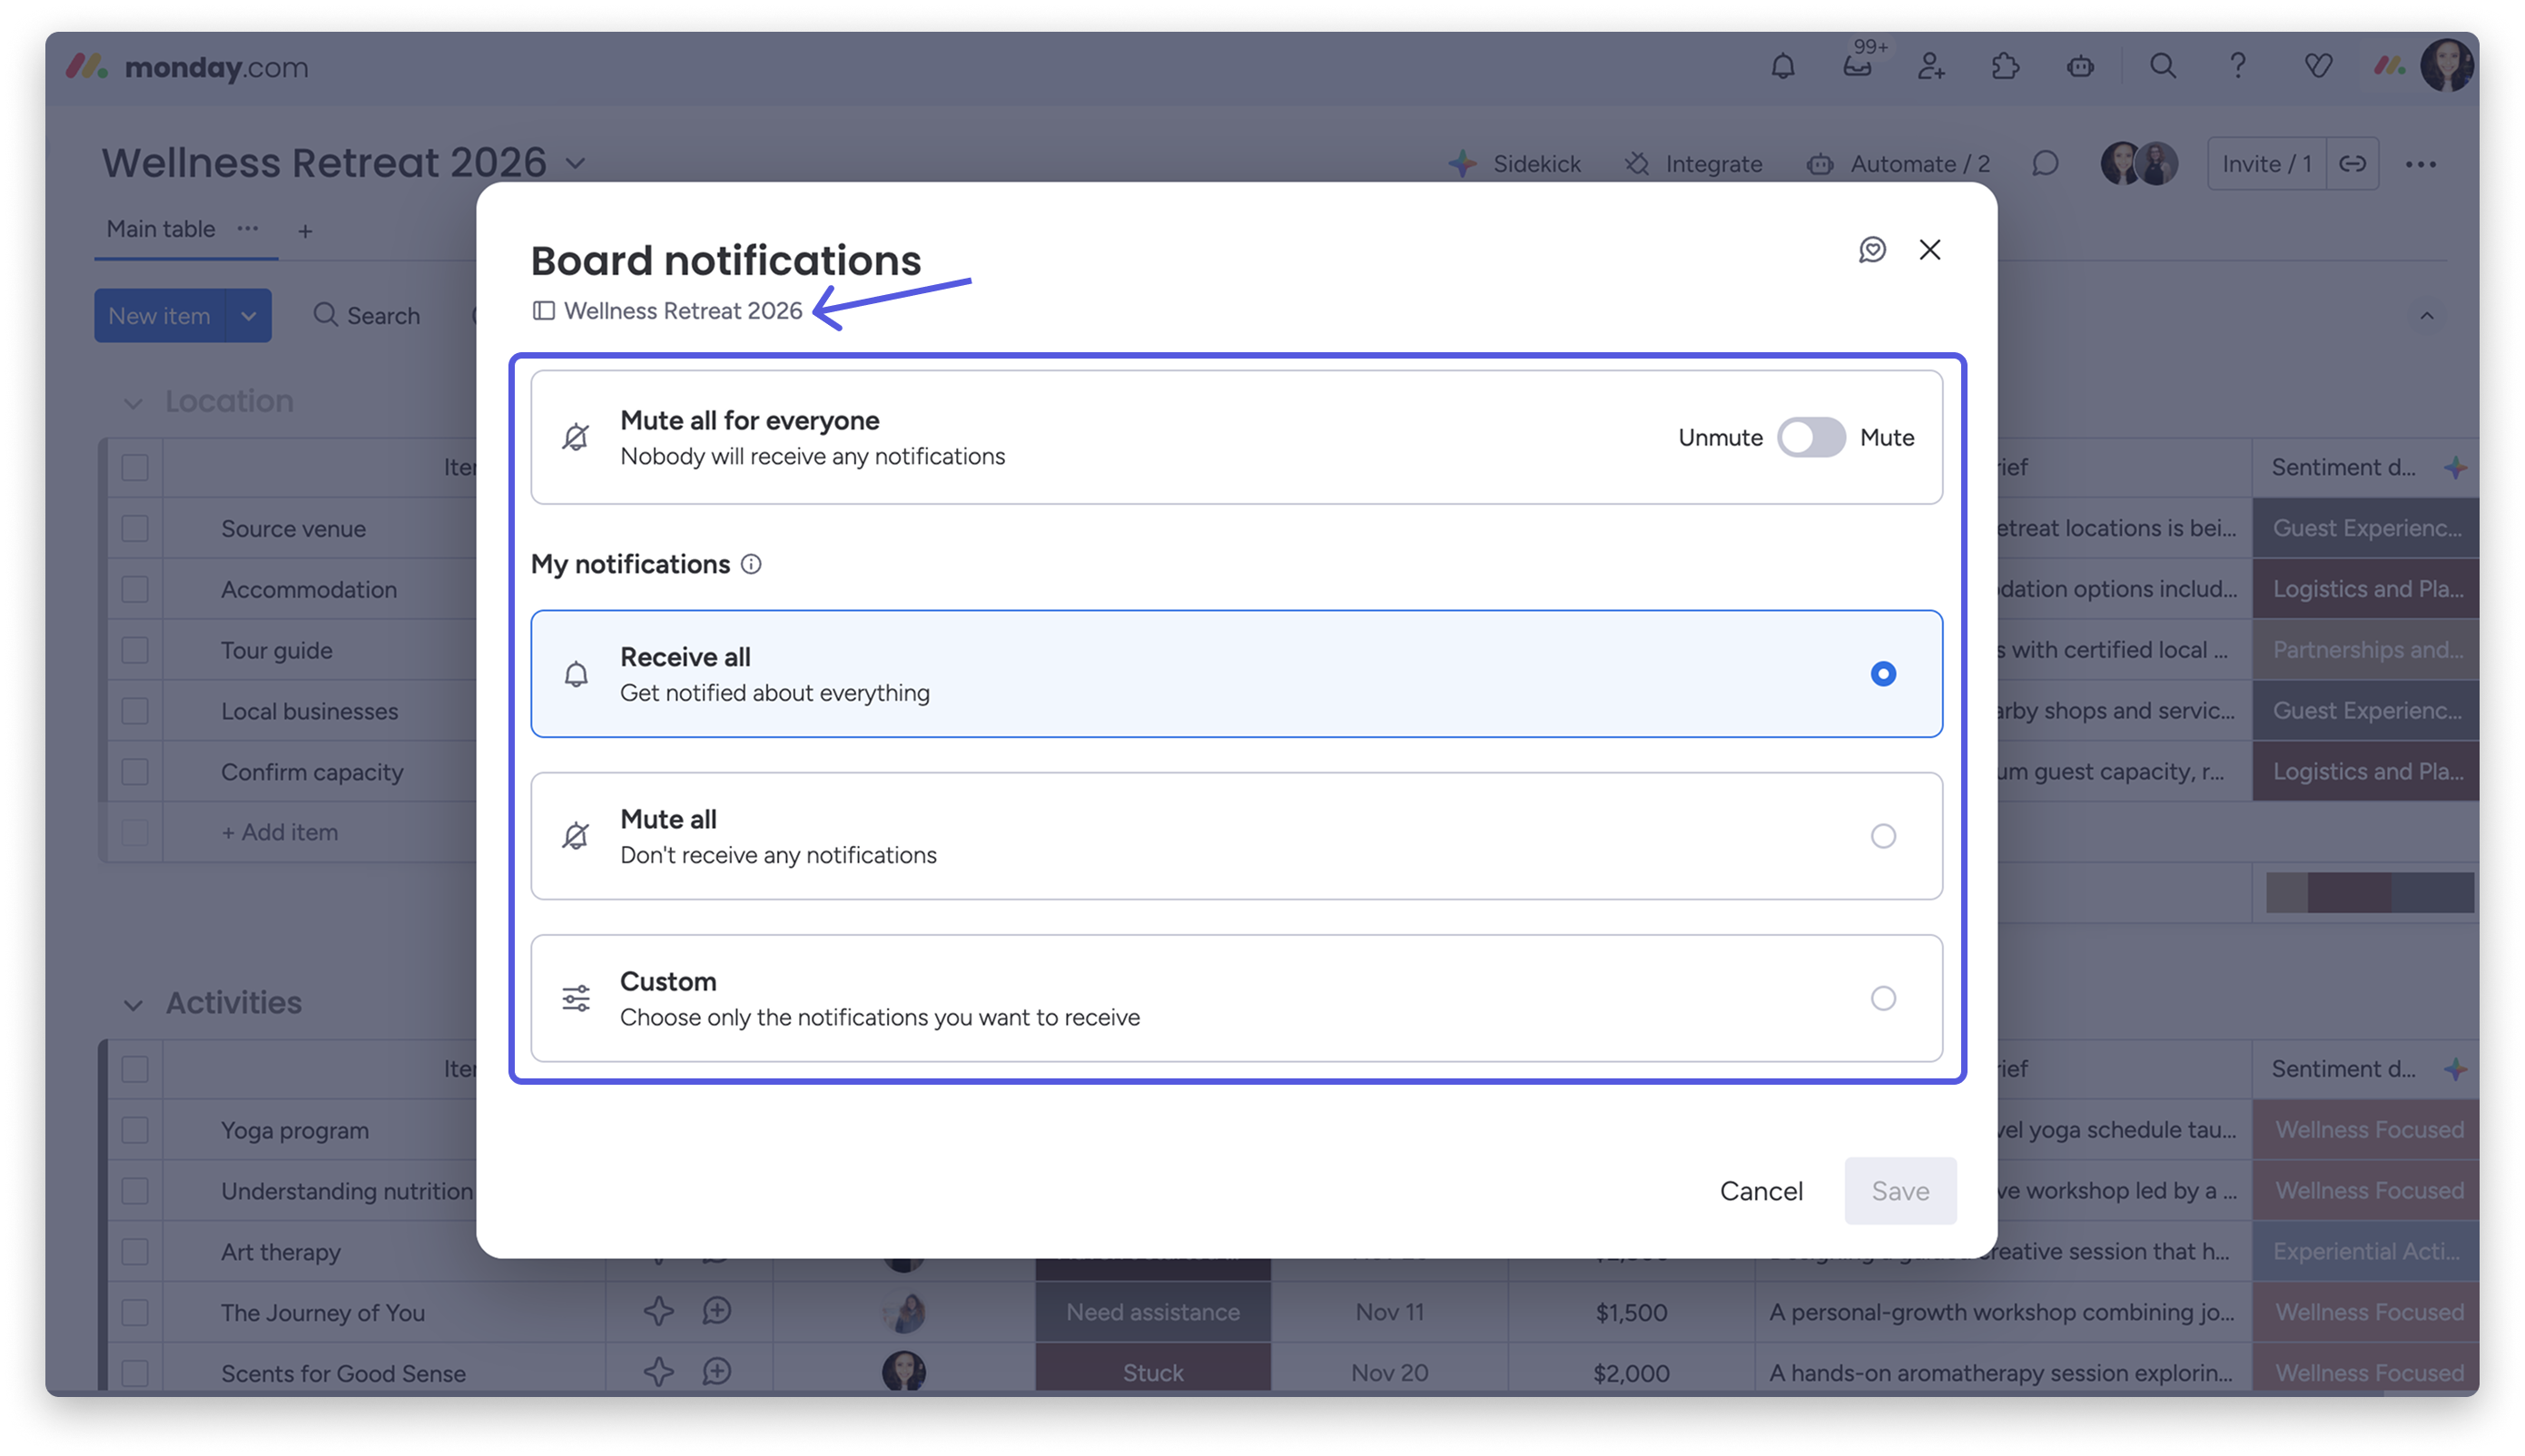Open the apps puzzle piece icon

coord(2005,67)
